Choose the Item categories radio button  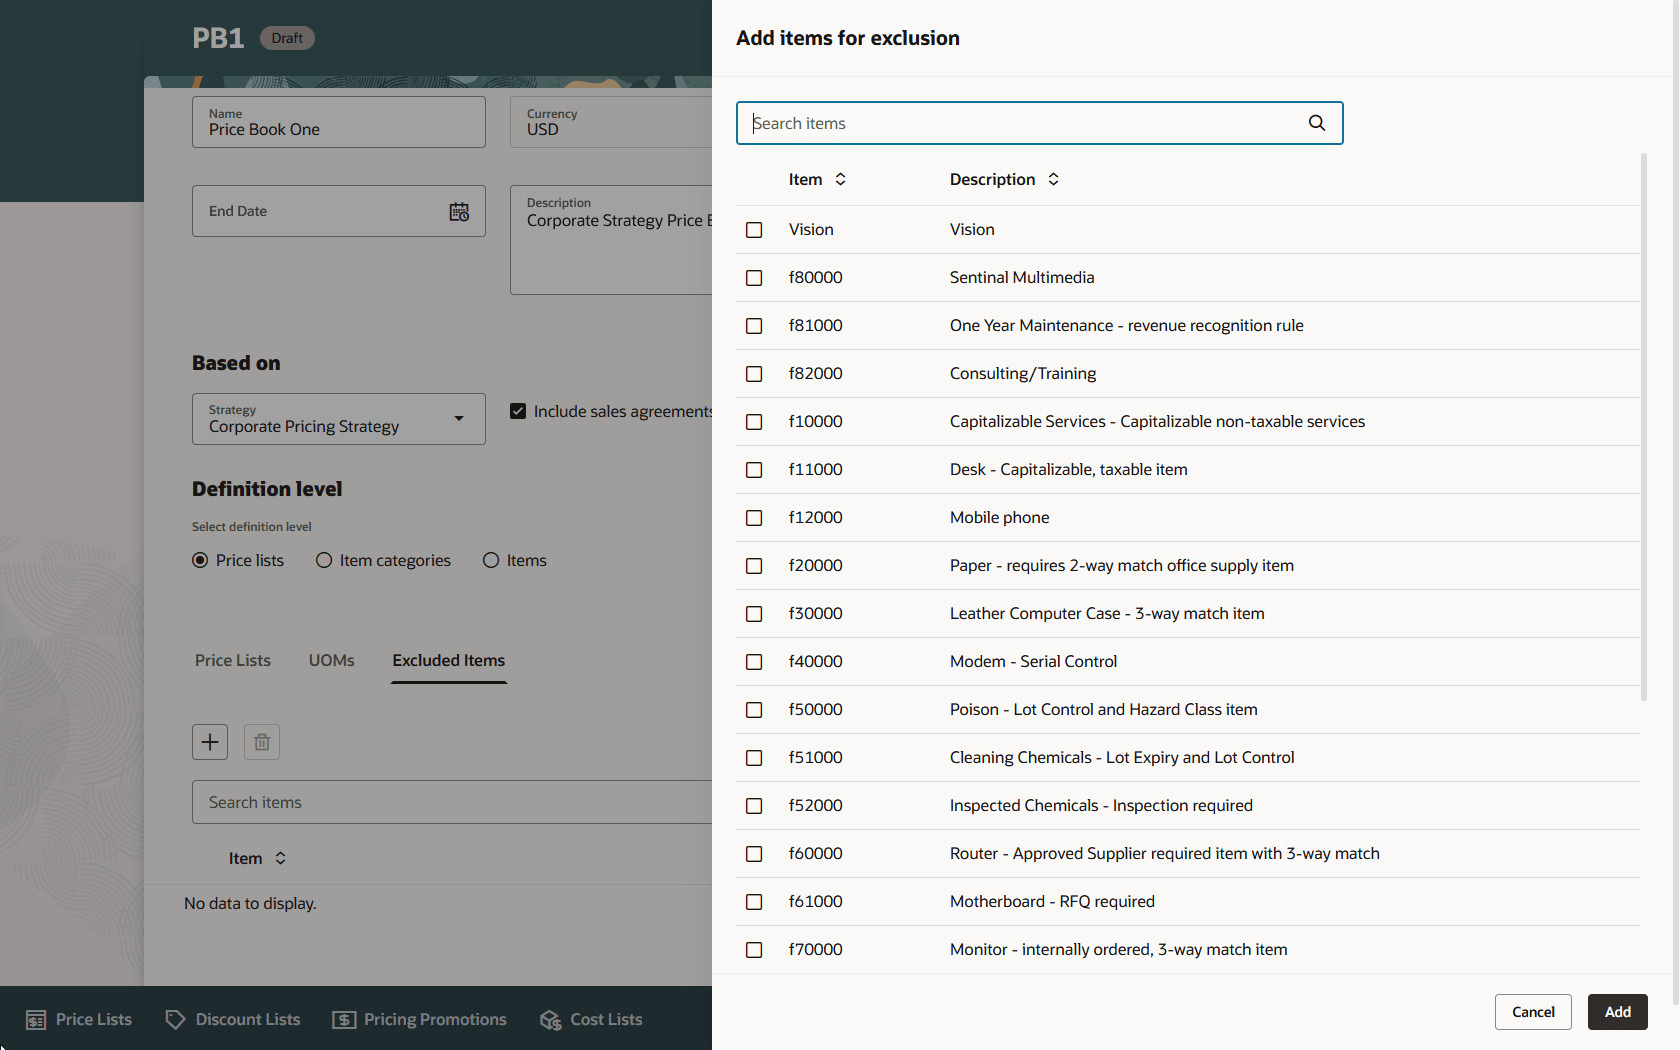323,560
